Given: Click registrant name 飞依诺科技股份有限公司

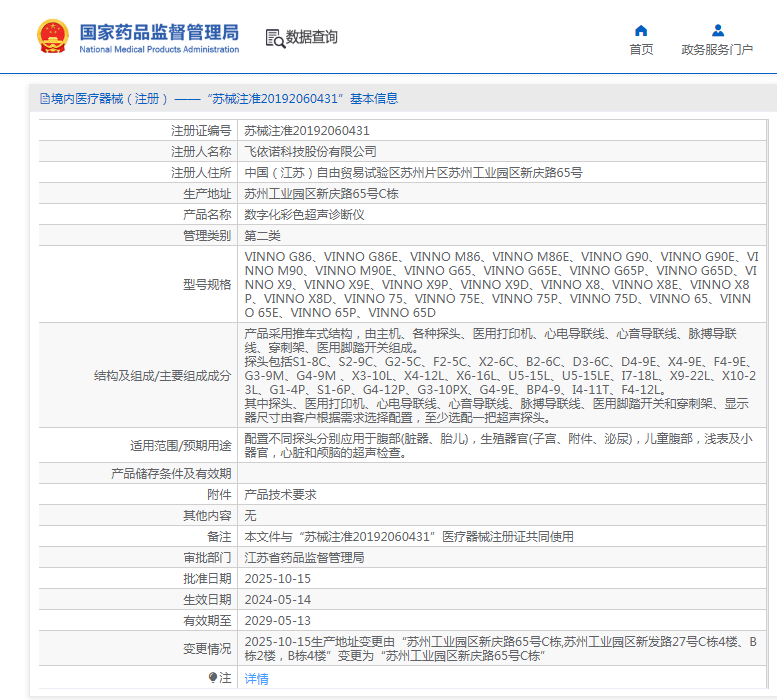Looking at the screenshot, I should click(311, 151).
